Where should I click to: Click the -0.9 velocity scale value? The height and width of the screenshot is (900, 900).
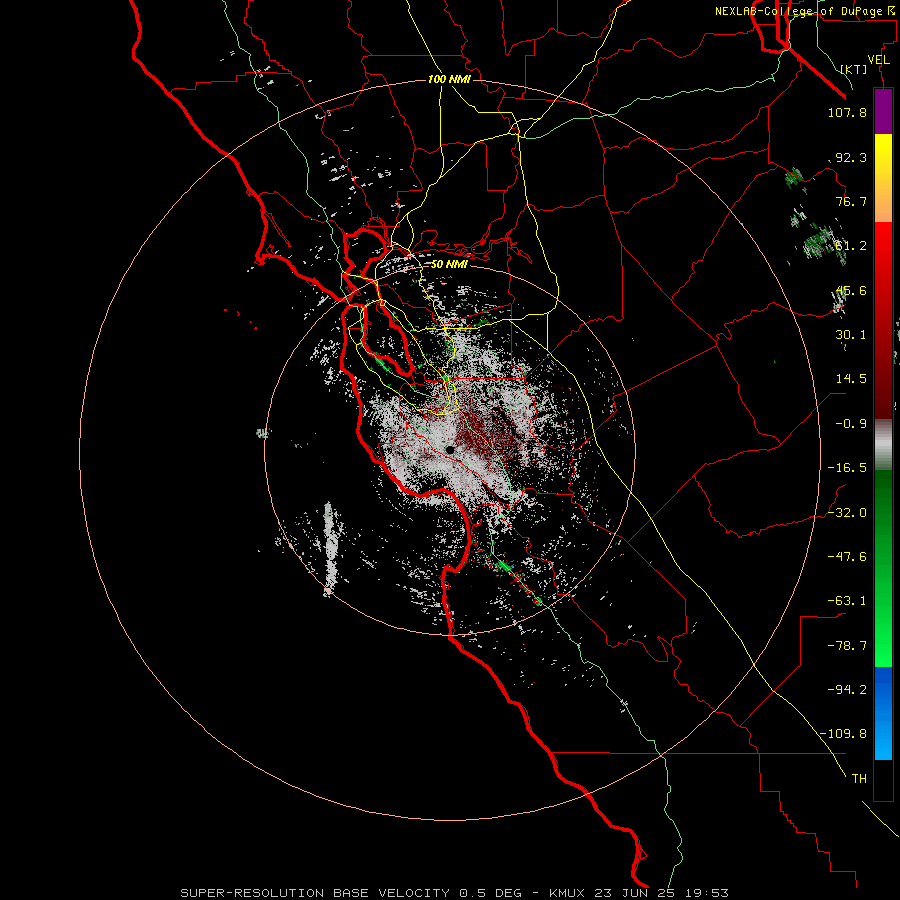[851, 424]
